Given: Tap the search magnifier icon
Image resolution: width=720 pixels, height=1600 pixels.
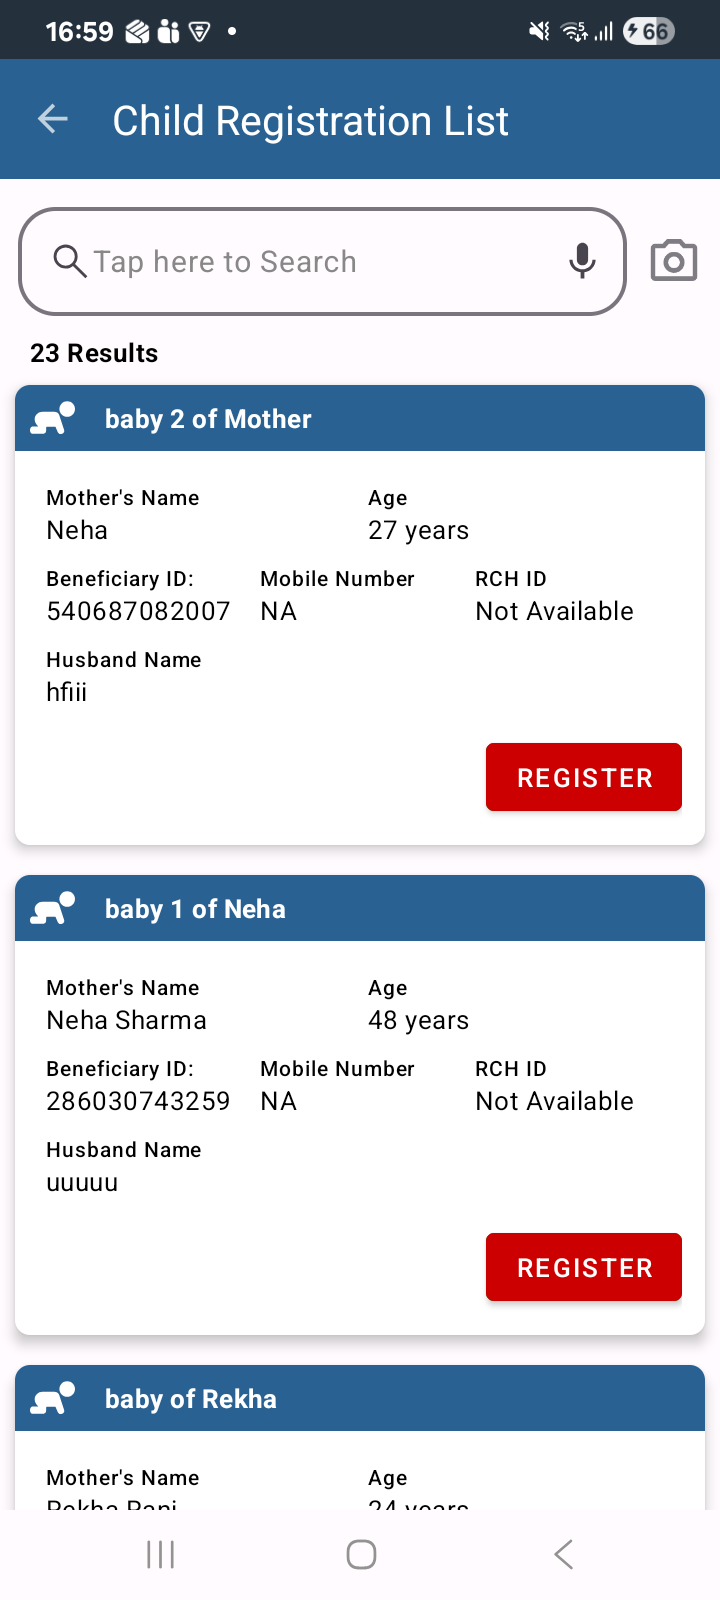Looking at the screenshot, I should (x=69, y=261).
